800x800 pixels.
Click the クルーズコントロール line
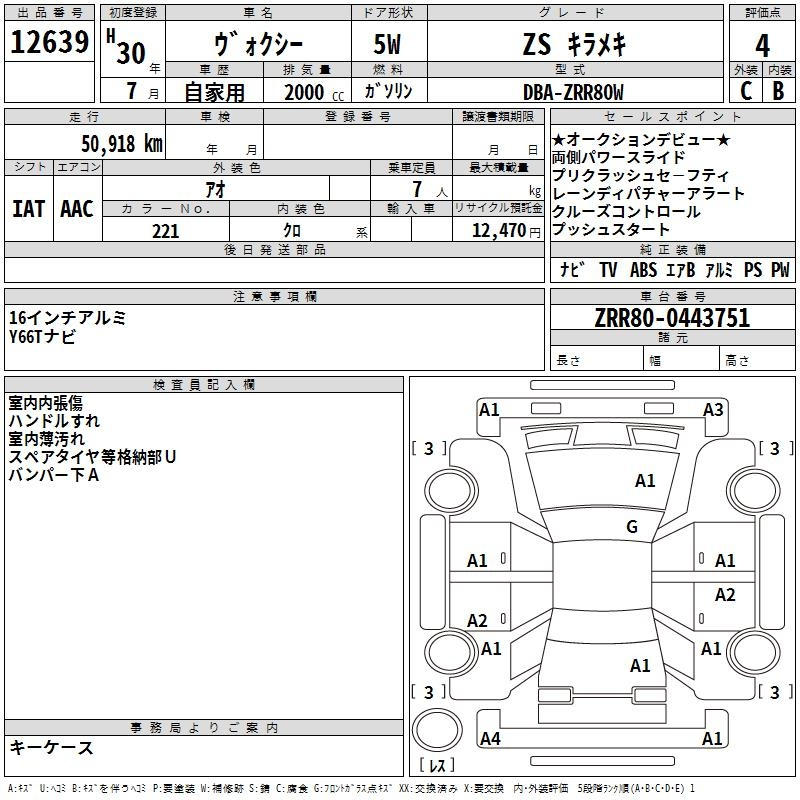click(x=626, y=211)
